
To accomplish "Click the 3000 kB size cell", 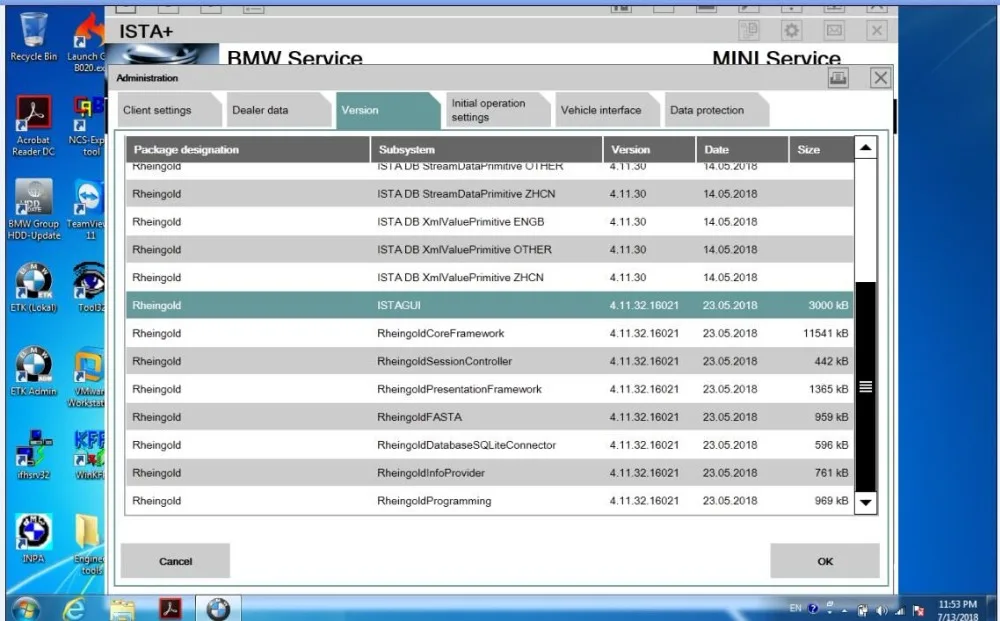I will click(828, 305).
